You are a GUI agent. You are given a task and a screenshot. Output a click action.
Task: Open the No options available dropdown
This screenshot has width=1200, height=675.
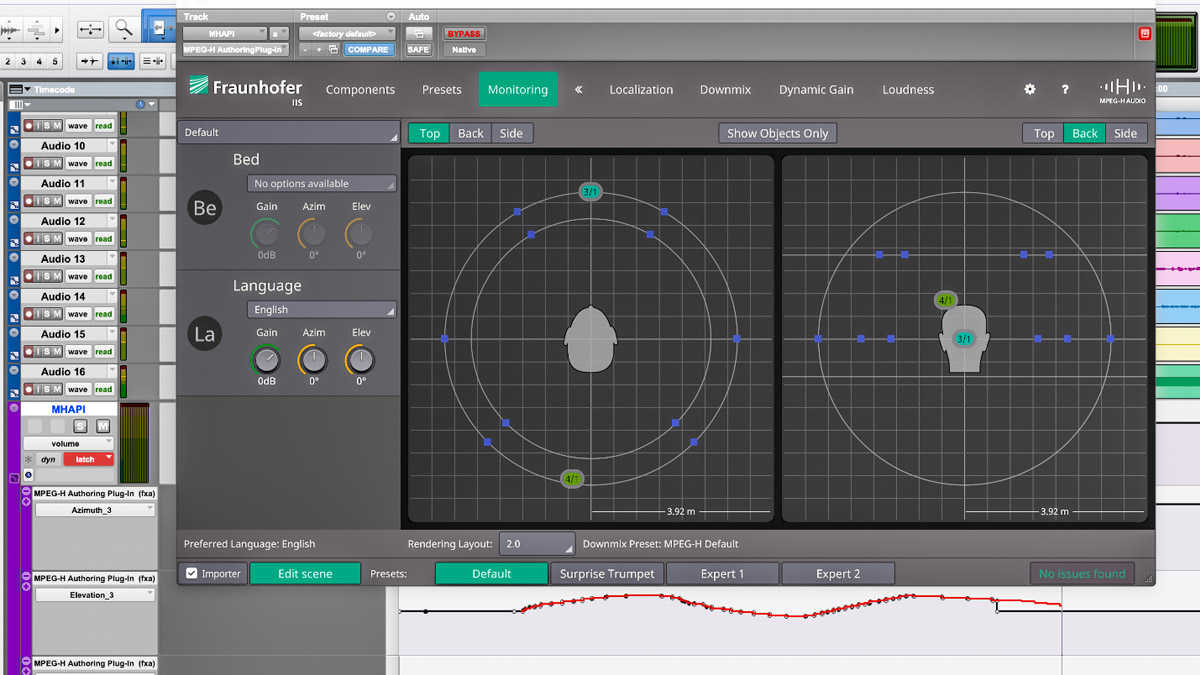pyautogui.click(x=322, y=183)
